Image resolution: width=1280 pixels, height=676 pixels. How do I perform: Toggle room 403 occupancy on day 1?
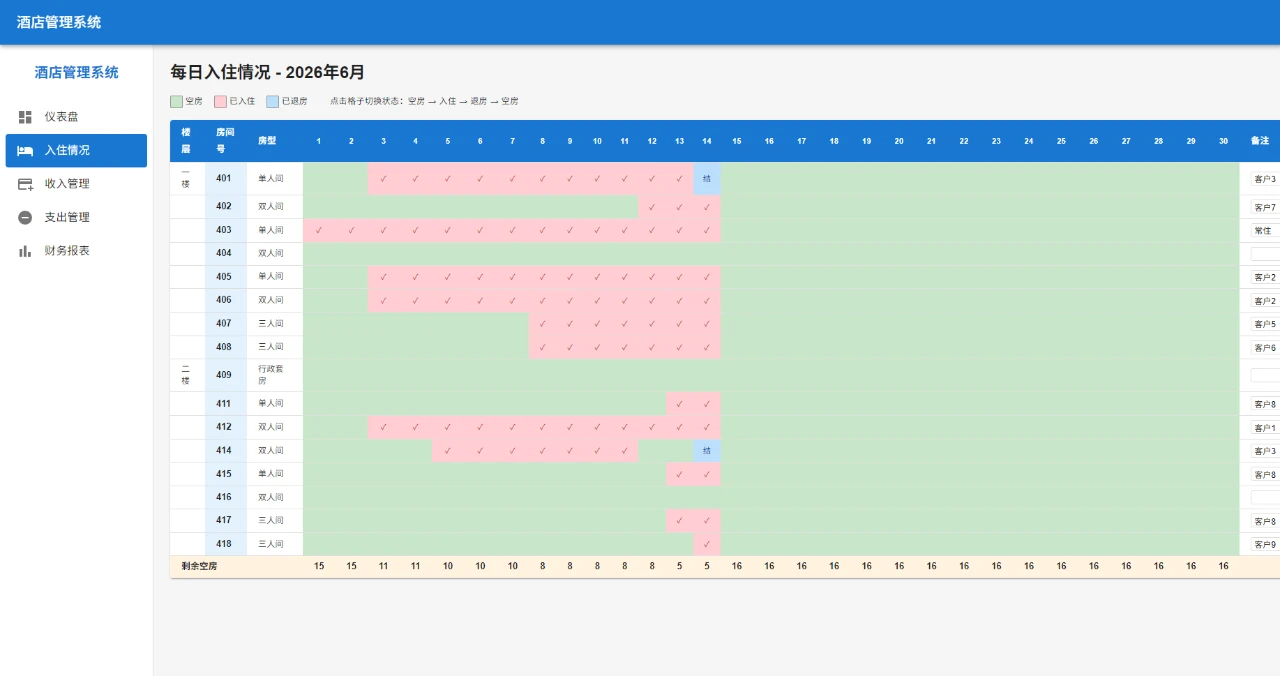(x=319, y=230)
